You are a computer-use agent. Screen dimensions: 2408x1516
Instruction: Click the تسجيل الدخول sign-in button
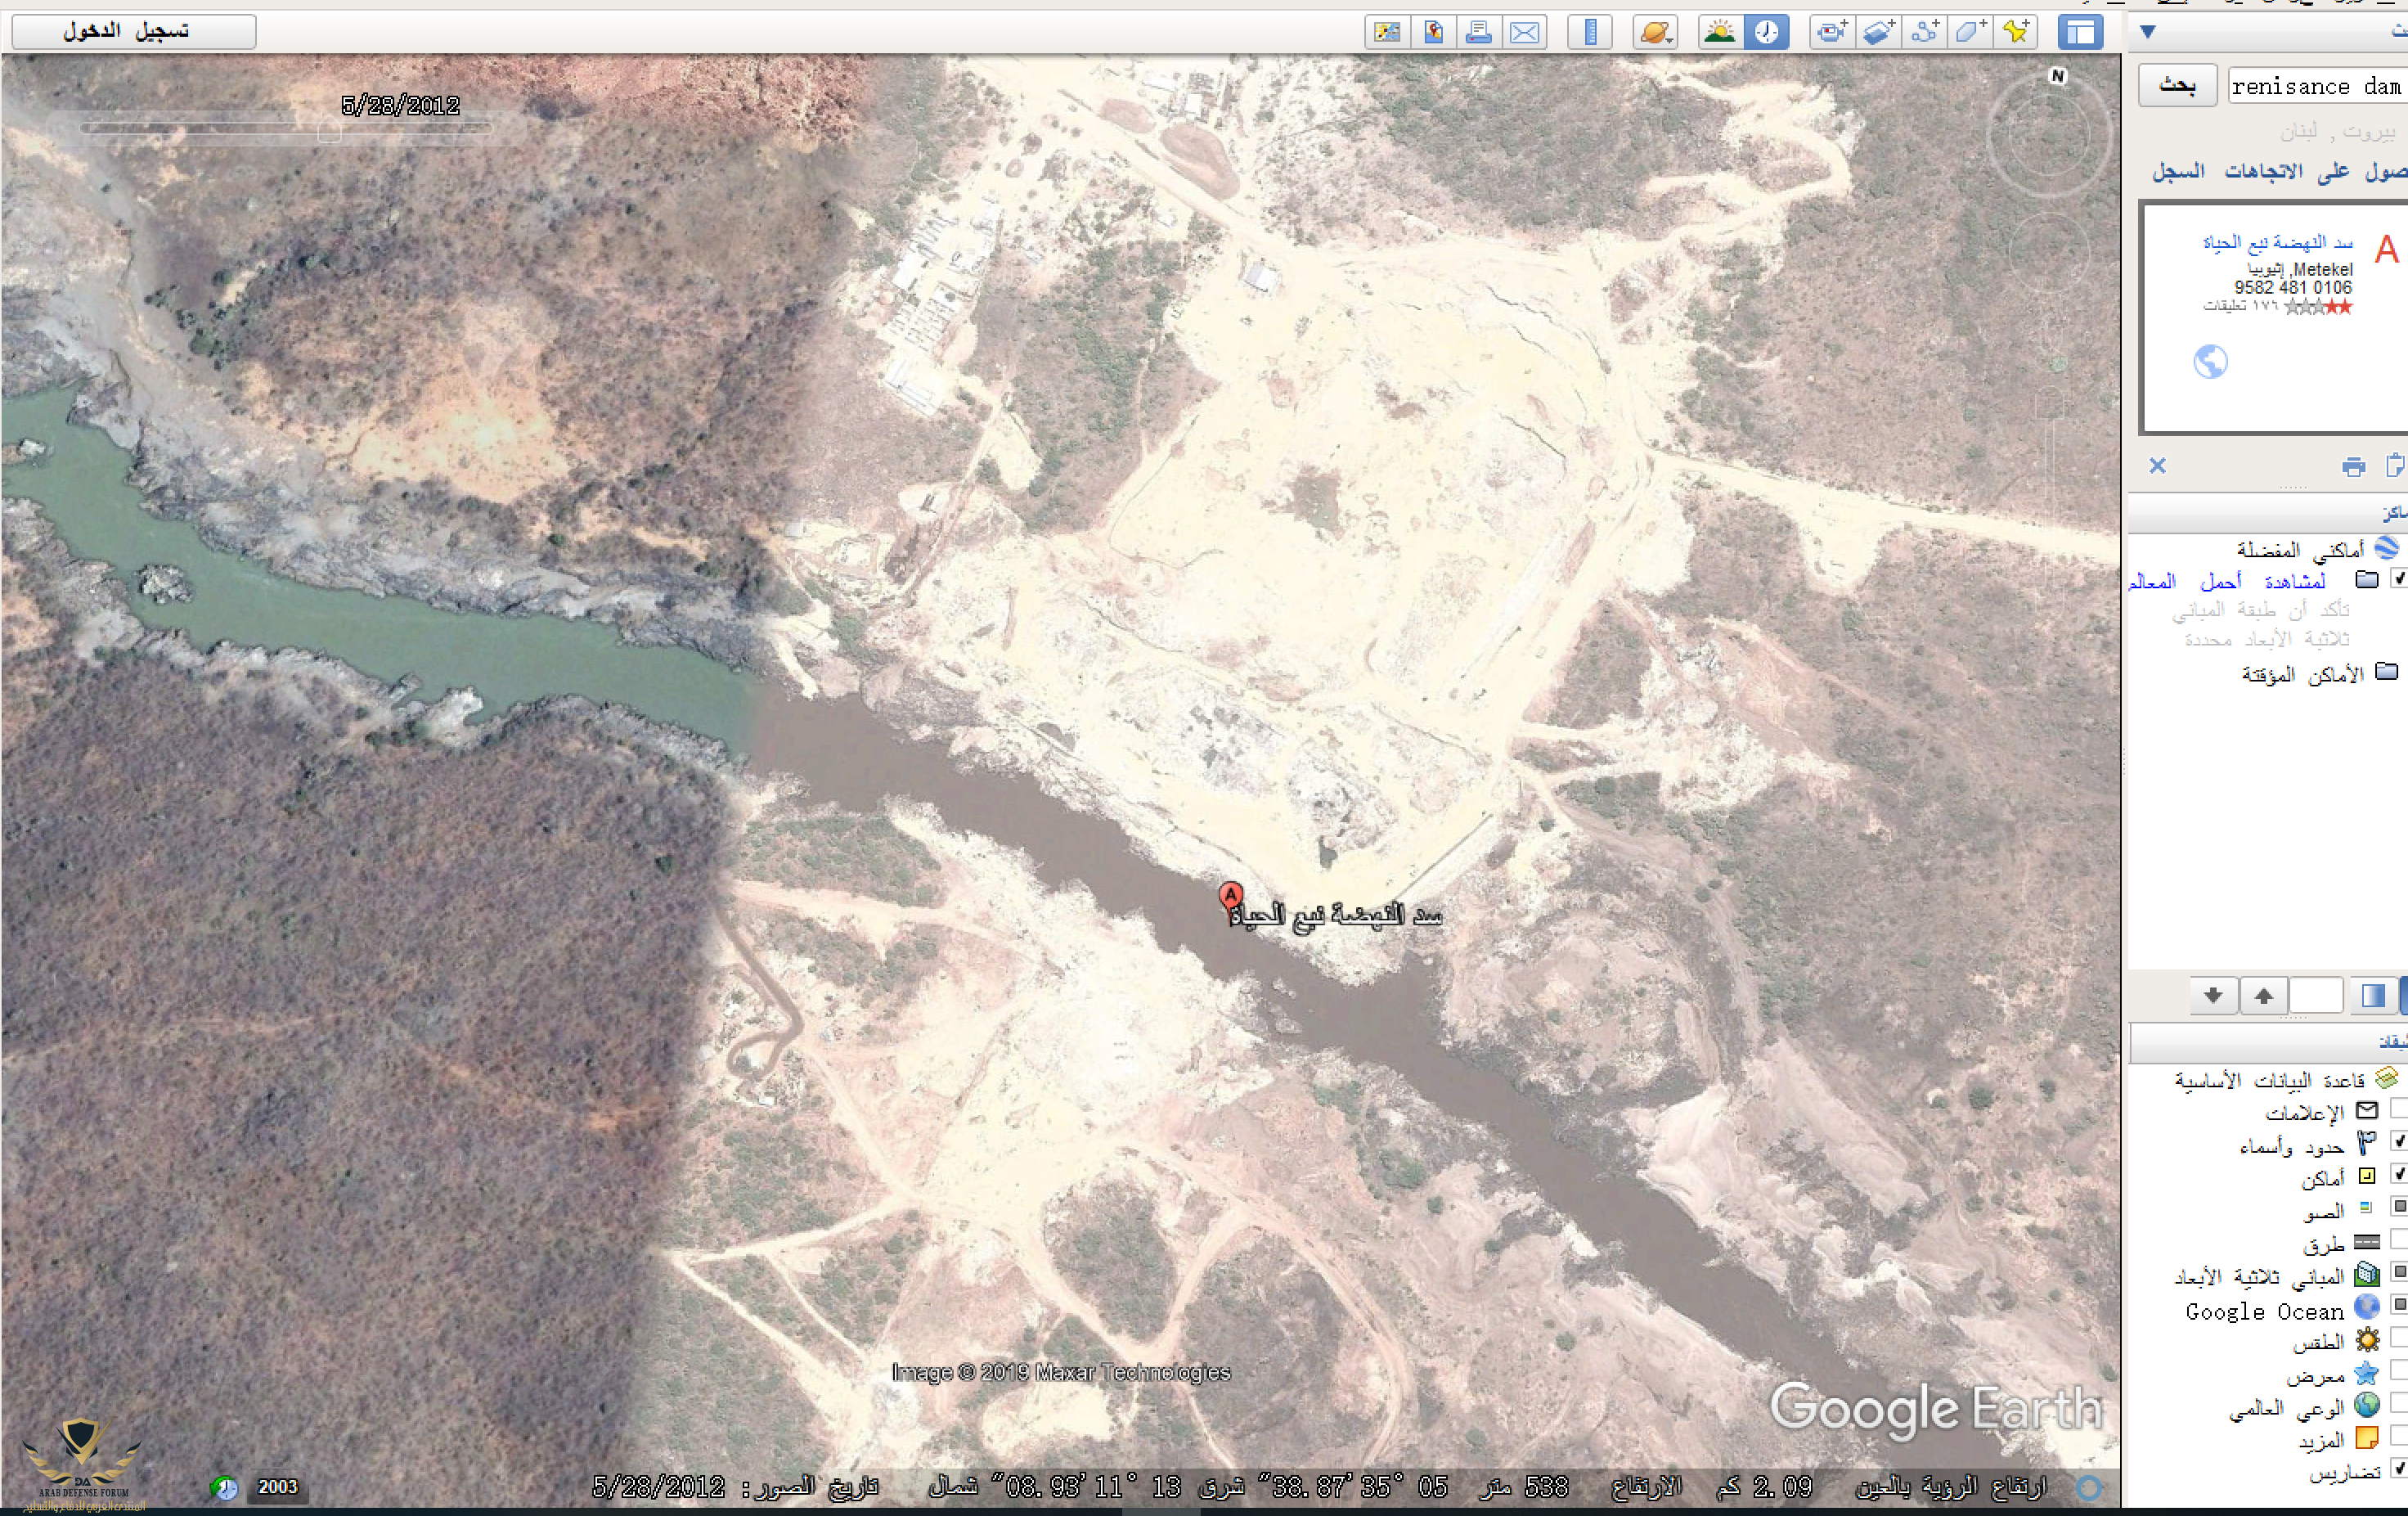tap(133, 31)
